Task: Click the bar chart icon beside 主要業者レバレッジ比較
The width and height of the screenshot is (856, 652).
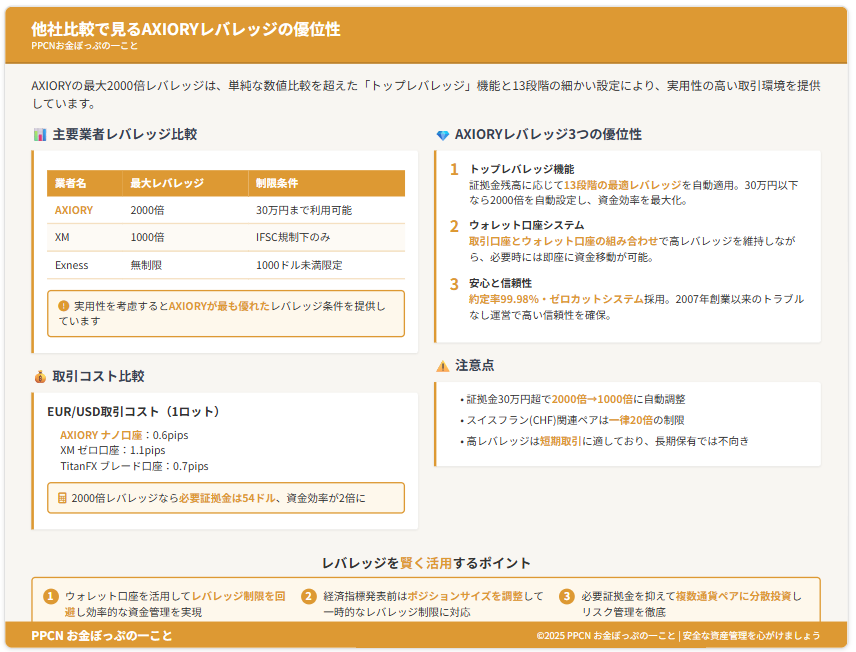Action: click(x=40, y=134)
